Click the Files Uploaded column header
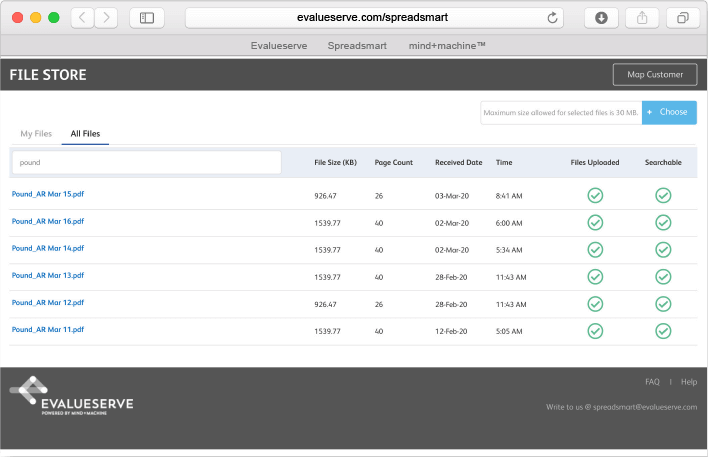This screenshot has width=708, height=457. pyautogui.click(x=595, y=163)
